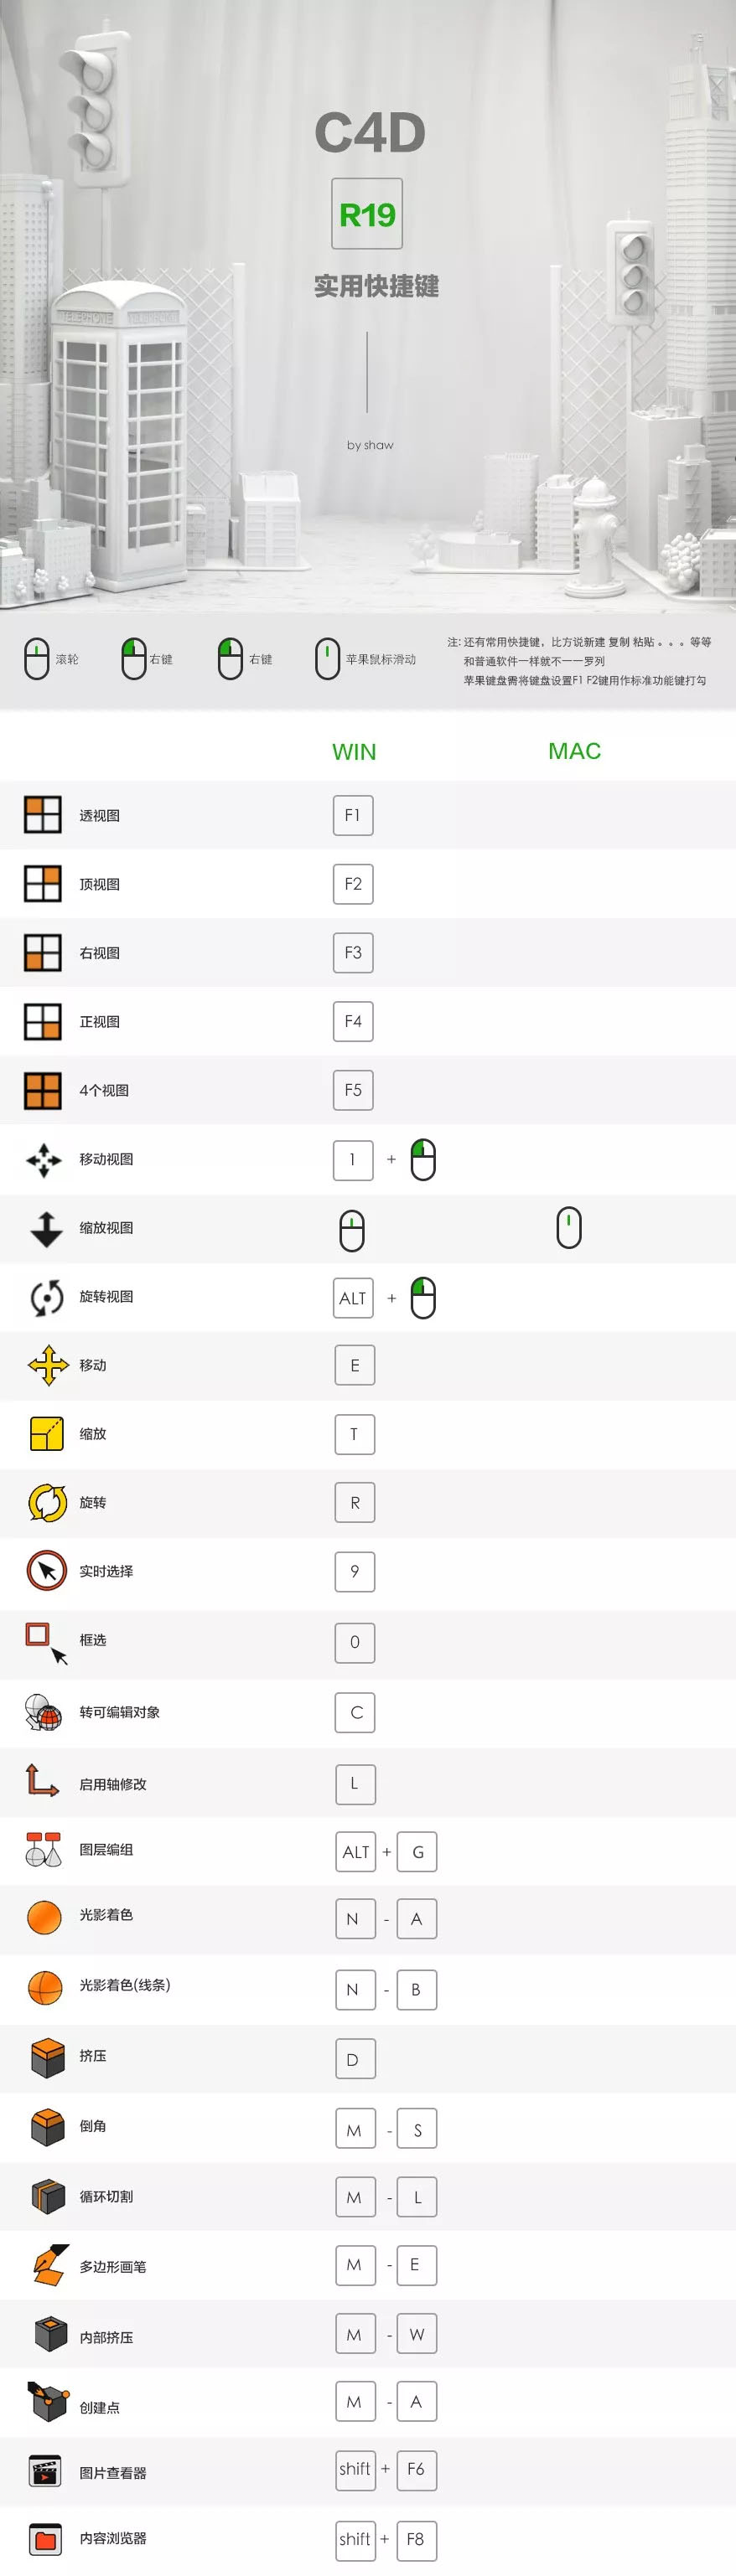Click the perspective view (透视图) icon
The image size is (736, 2576).
[x=43, y=815]
